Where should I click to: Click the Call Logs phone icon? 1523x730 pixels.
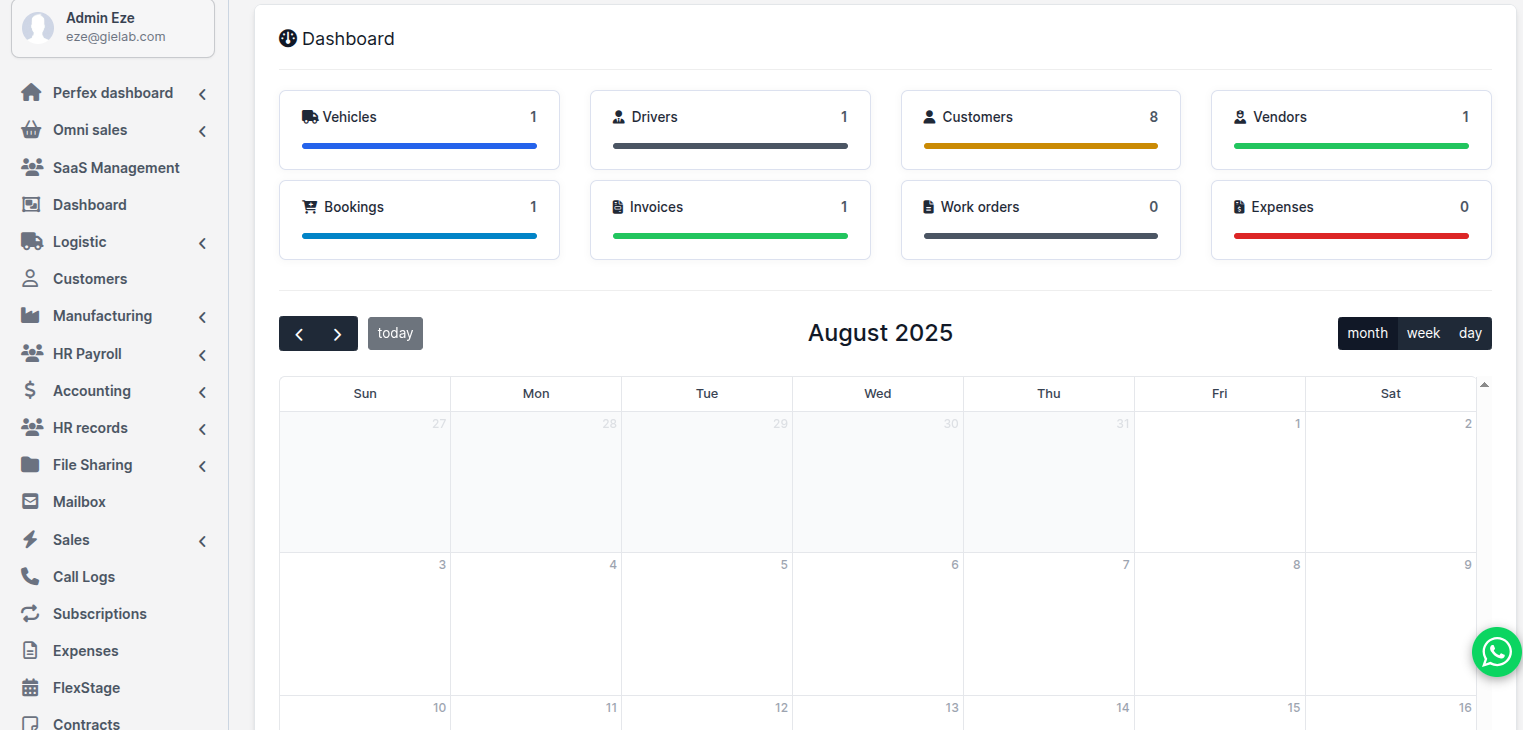[31, 577]
